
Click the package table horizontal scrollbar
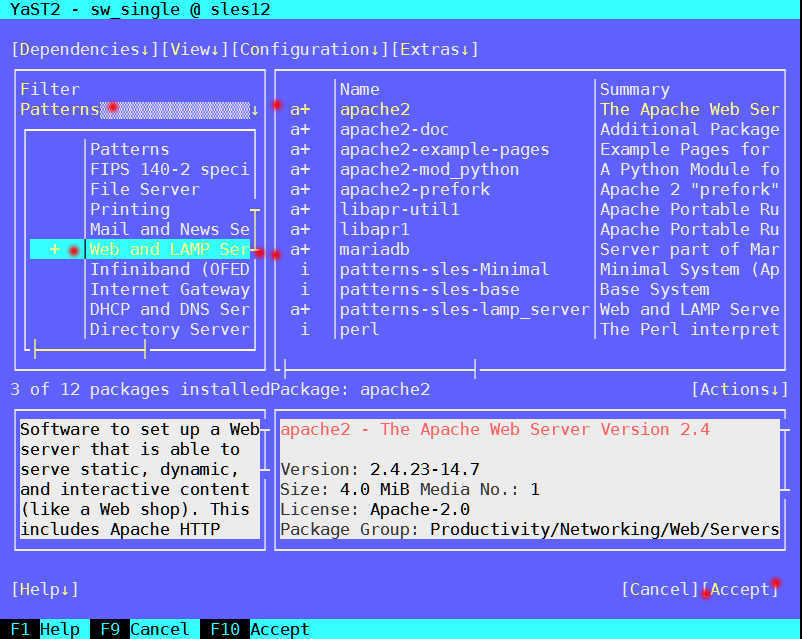[380, 369]
